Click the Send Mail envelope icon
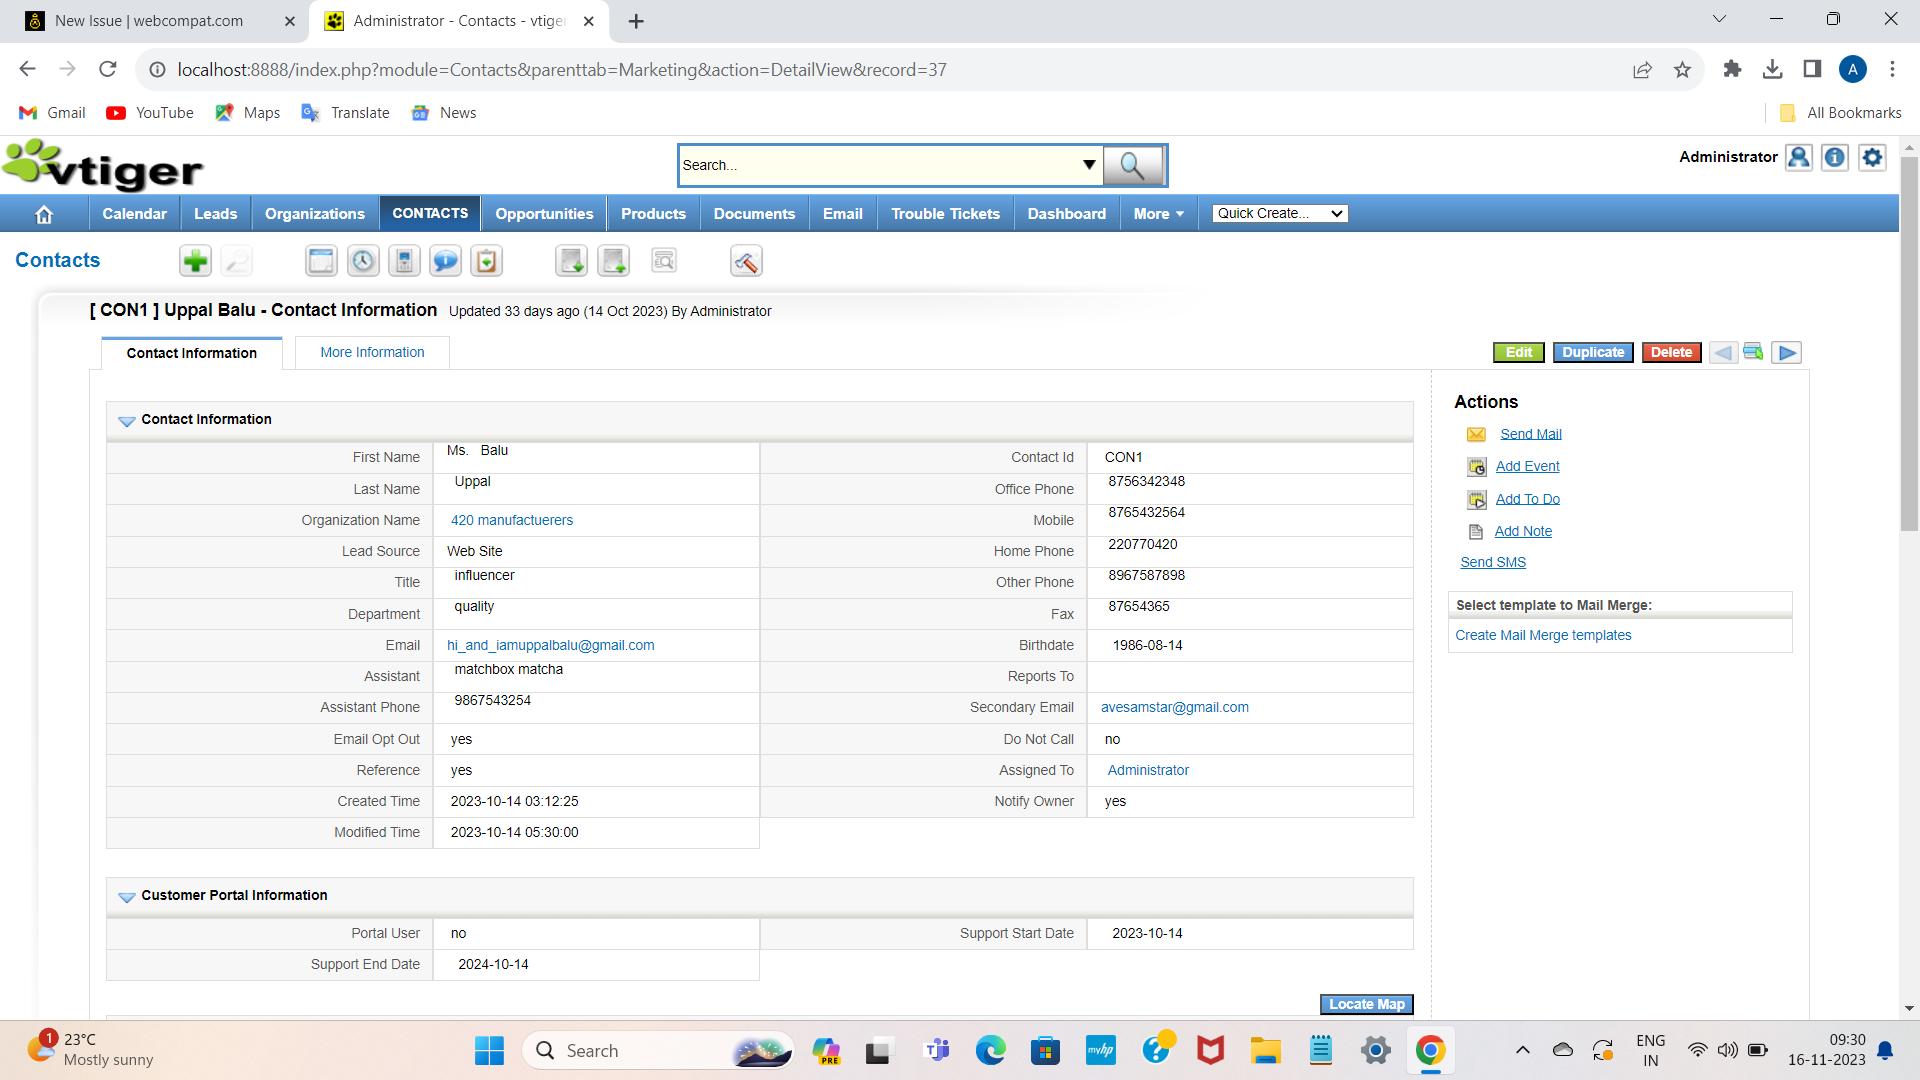1920x1080 pixels. point(1477,434)
